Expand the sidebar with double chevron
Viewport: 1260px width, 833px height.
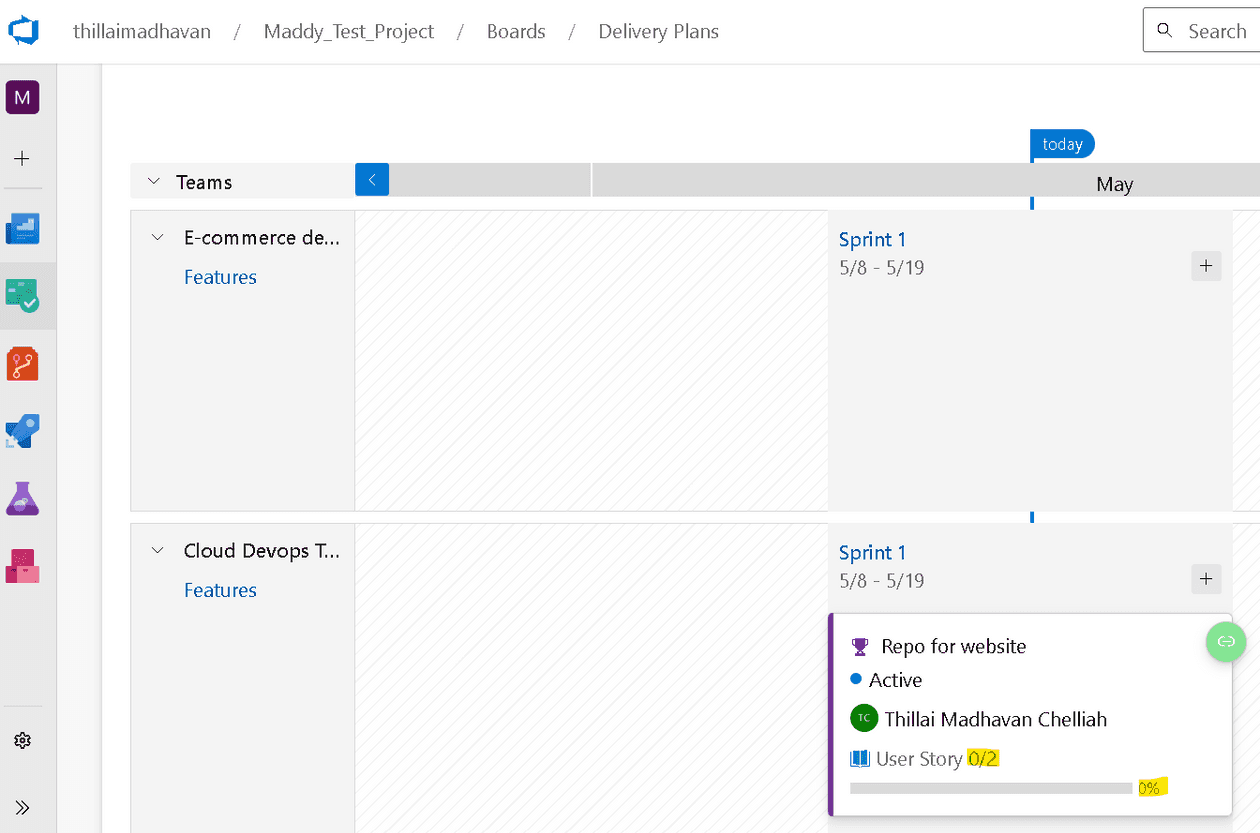[x=22, y=807]
